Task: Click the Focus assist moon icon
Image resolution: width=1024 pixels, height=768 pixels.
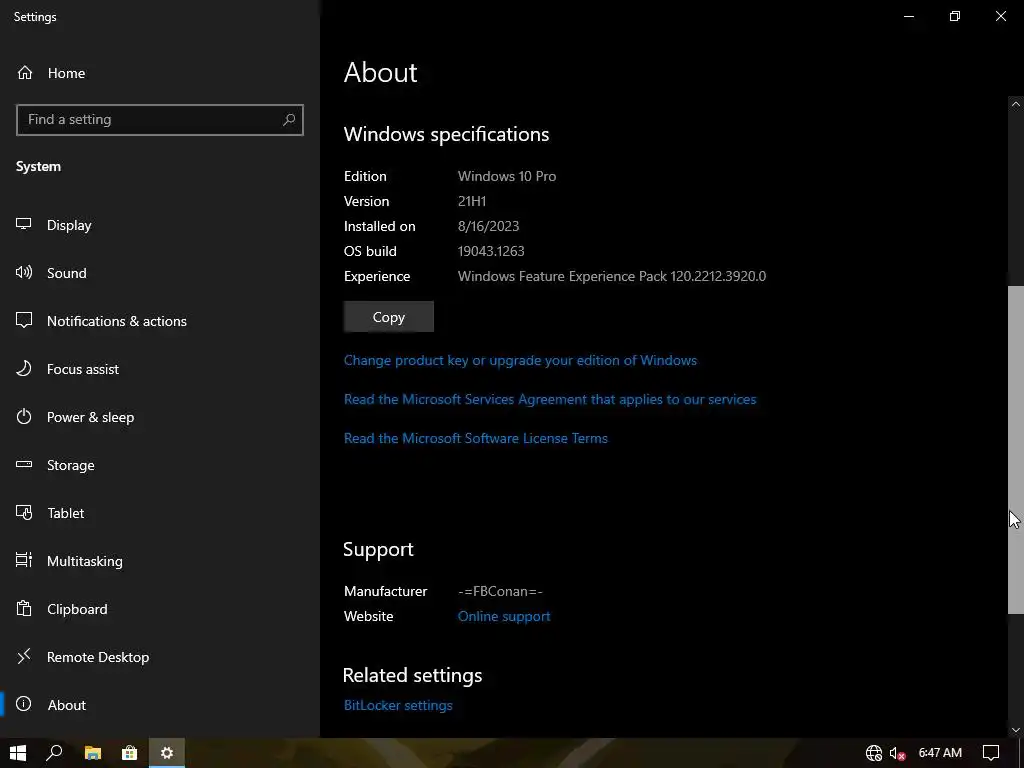Action: click(24, 368)
